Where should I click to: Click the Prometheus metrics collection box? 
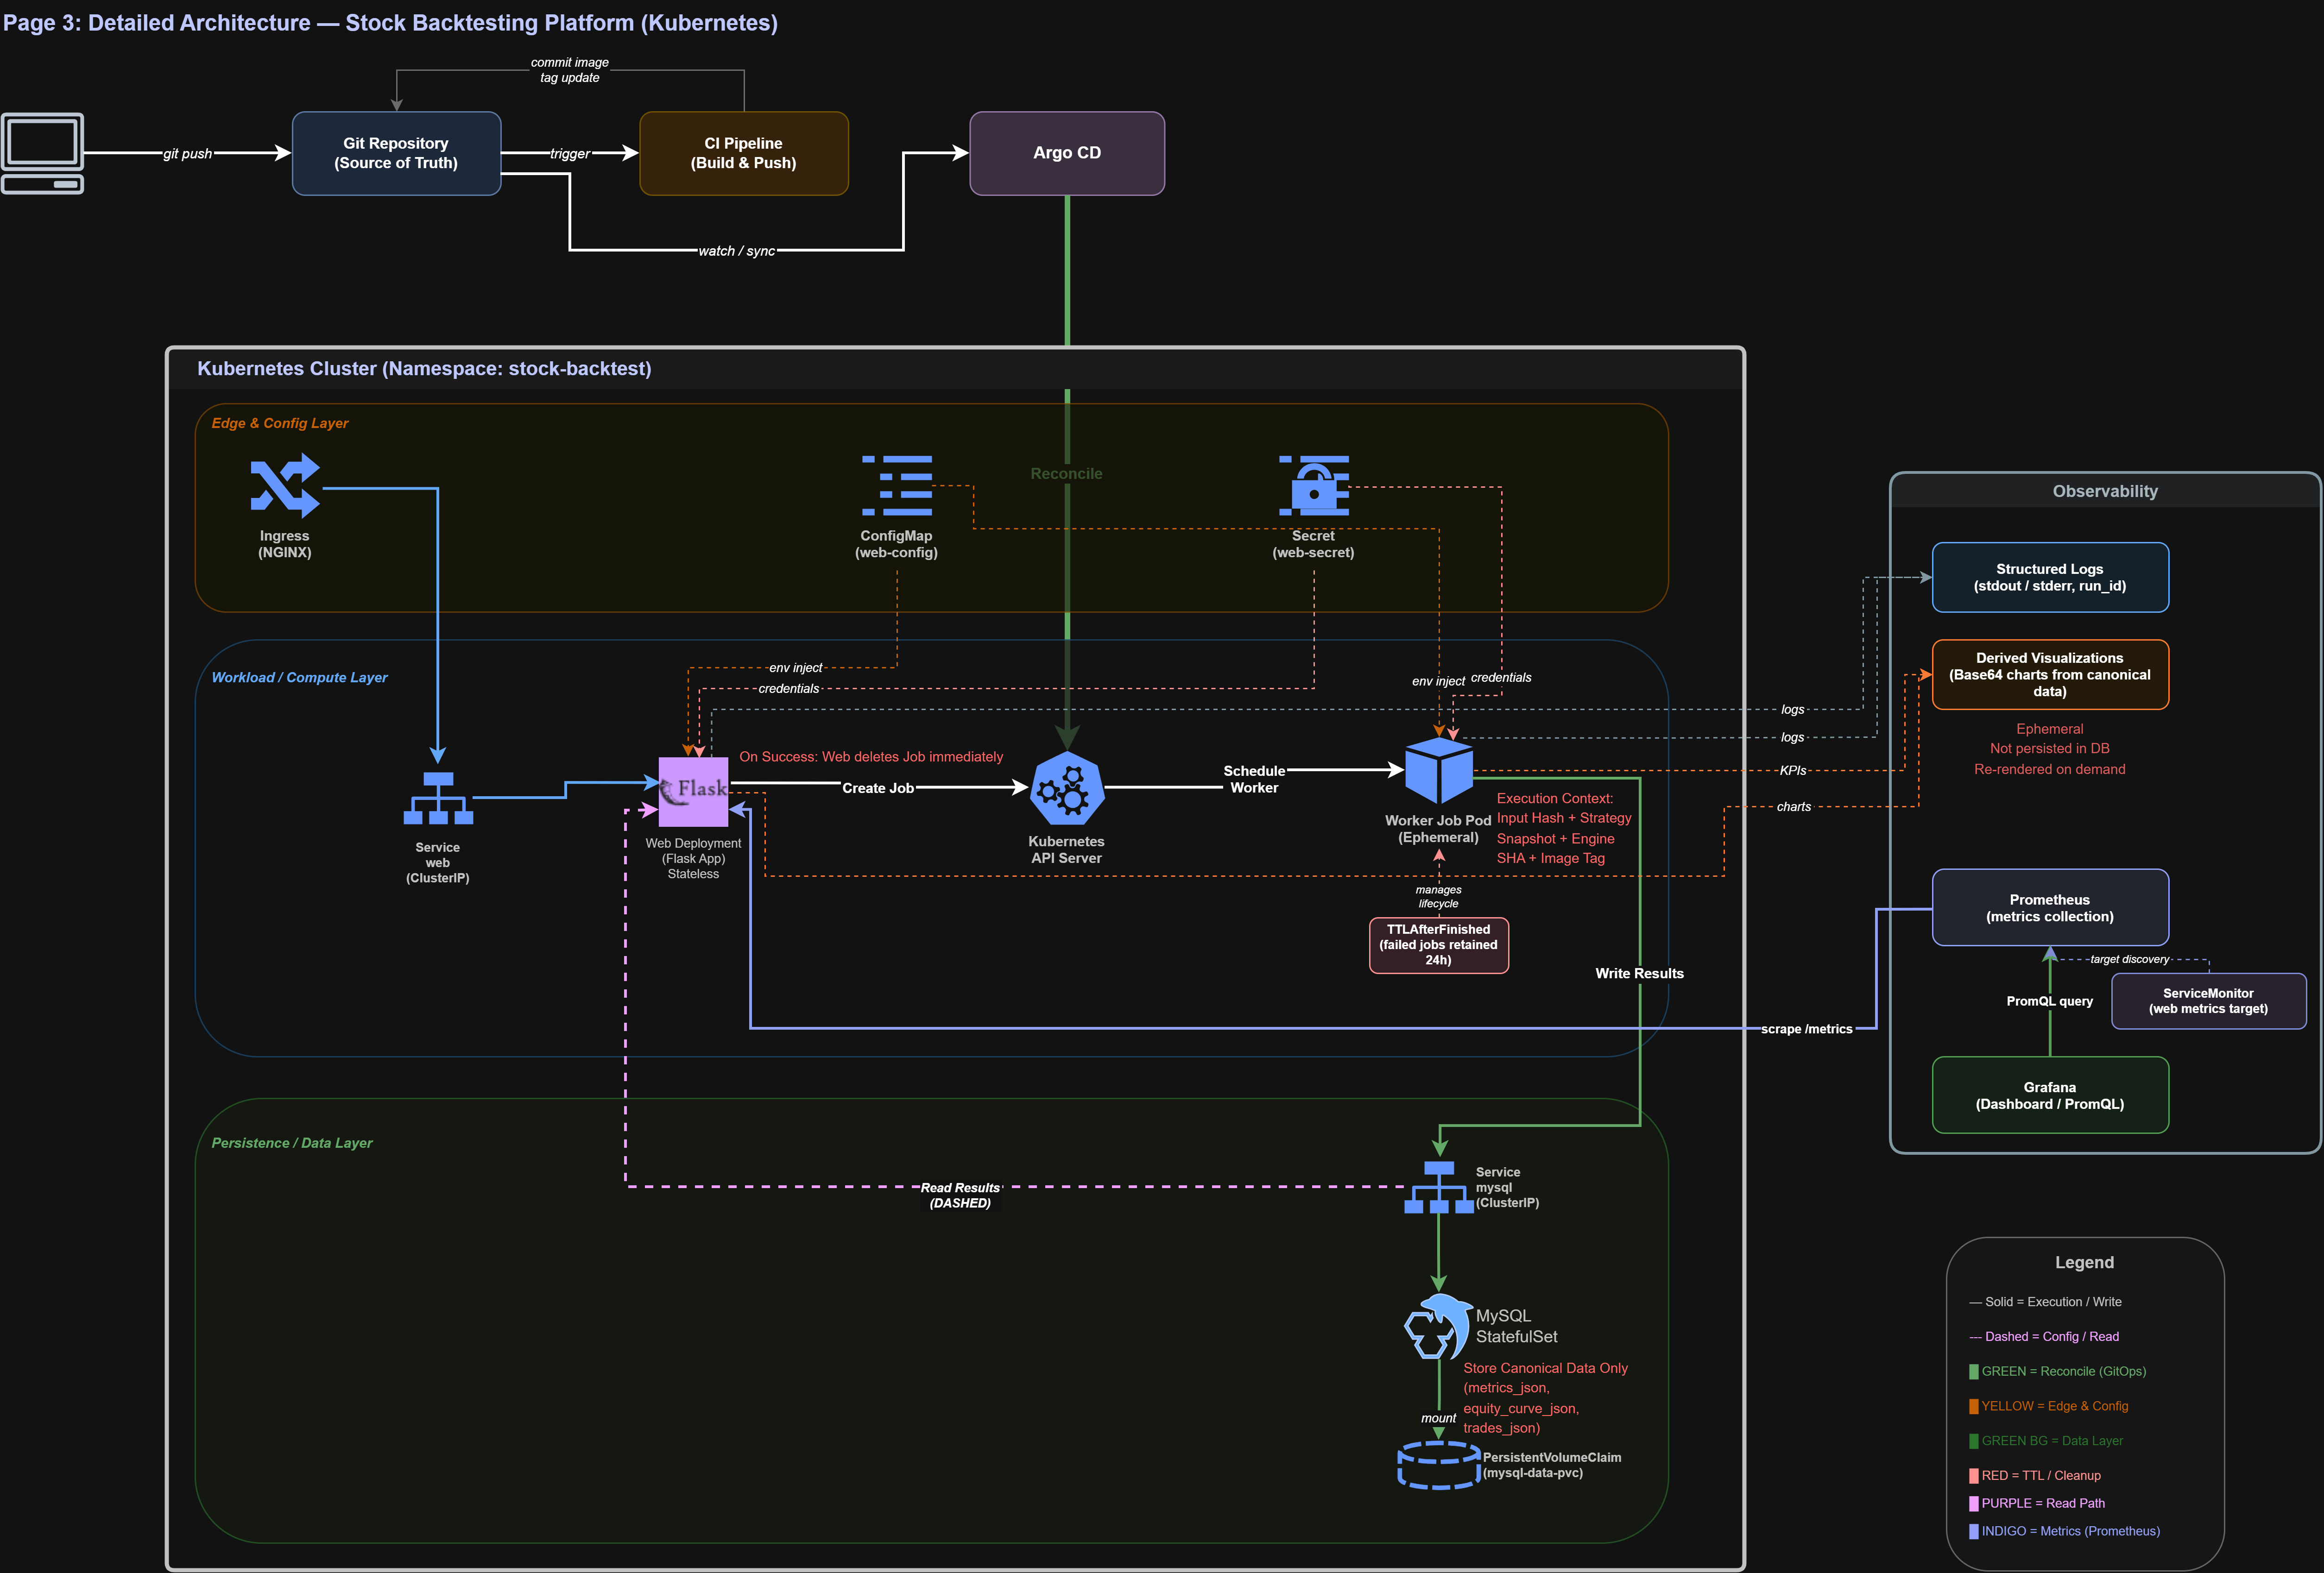tap(2050, 908)
